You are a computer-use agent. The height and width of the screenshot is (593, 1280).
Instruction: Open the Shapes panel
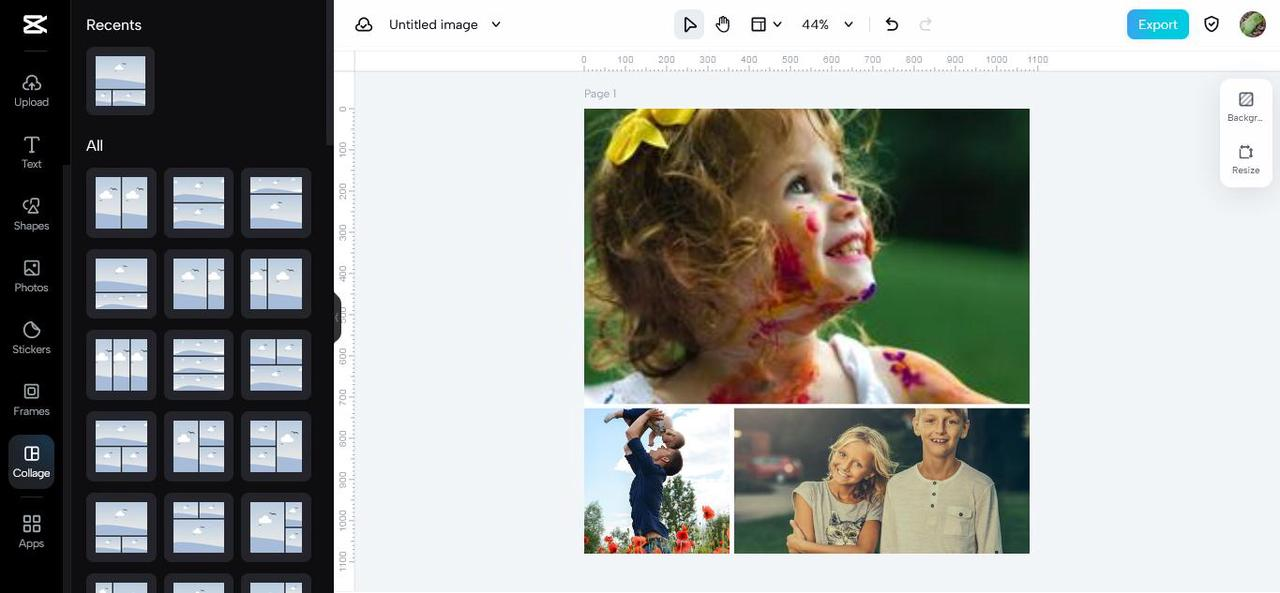31,214
